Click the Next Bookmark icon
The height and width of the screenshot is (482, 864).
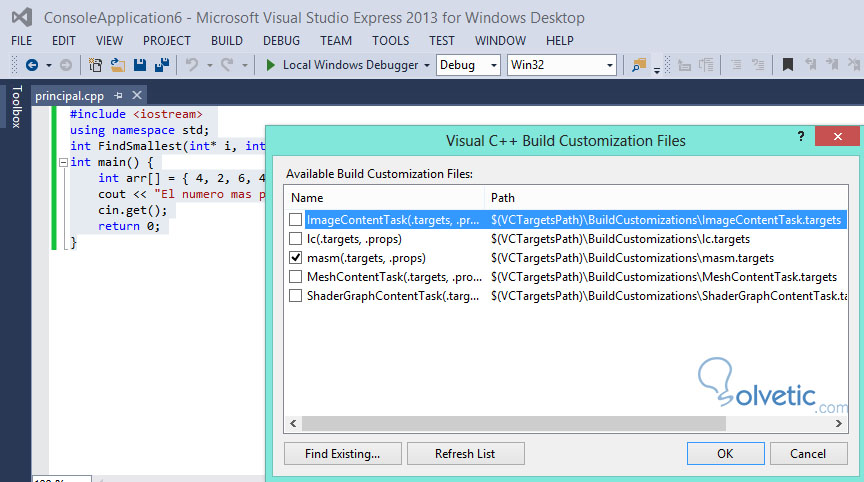831,65
